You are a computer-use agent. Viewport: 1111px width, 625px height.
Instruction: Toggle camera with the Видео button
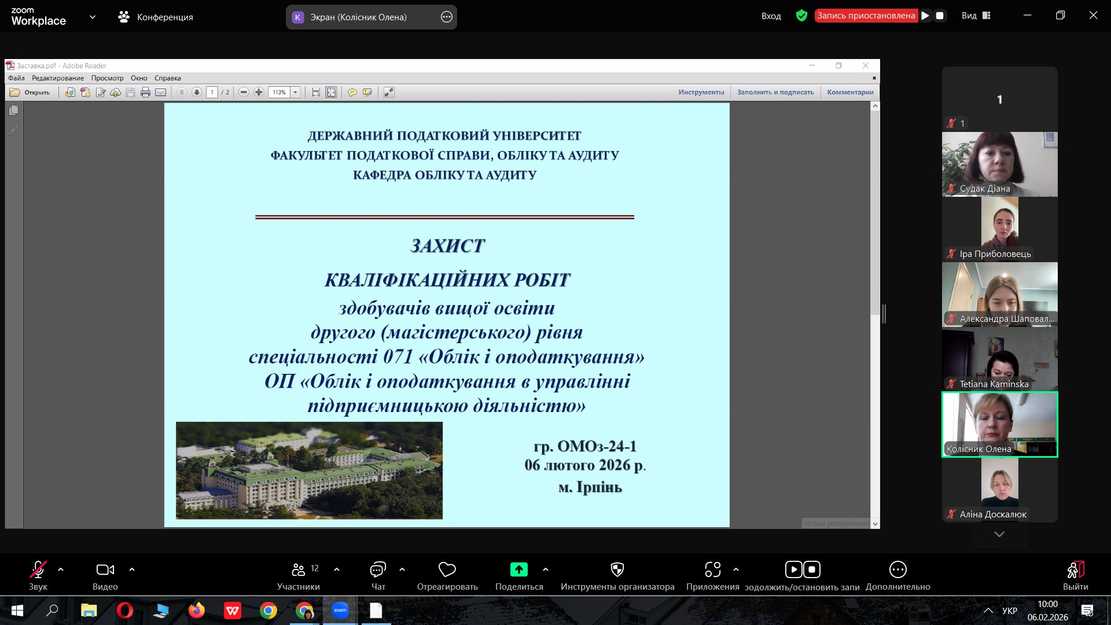coord(105,571)
